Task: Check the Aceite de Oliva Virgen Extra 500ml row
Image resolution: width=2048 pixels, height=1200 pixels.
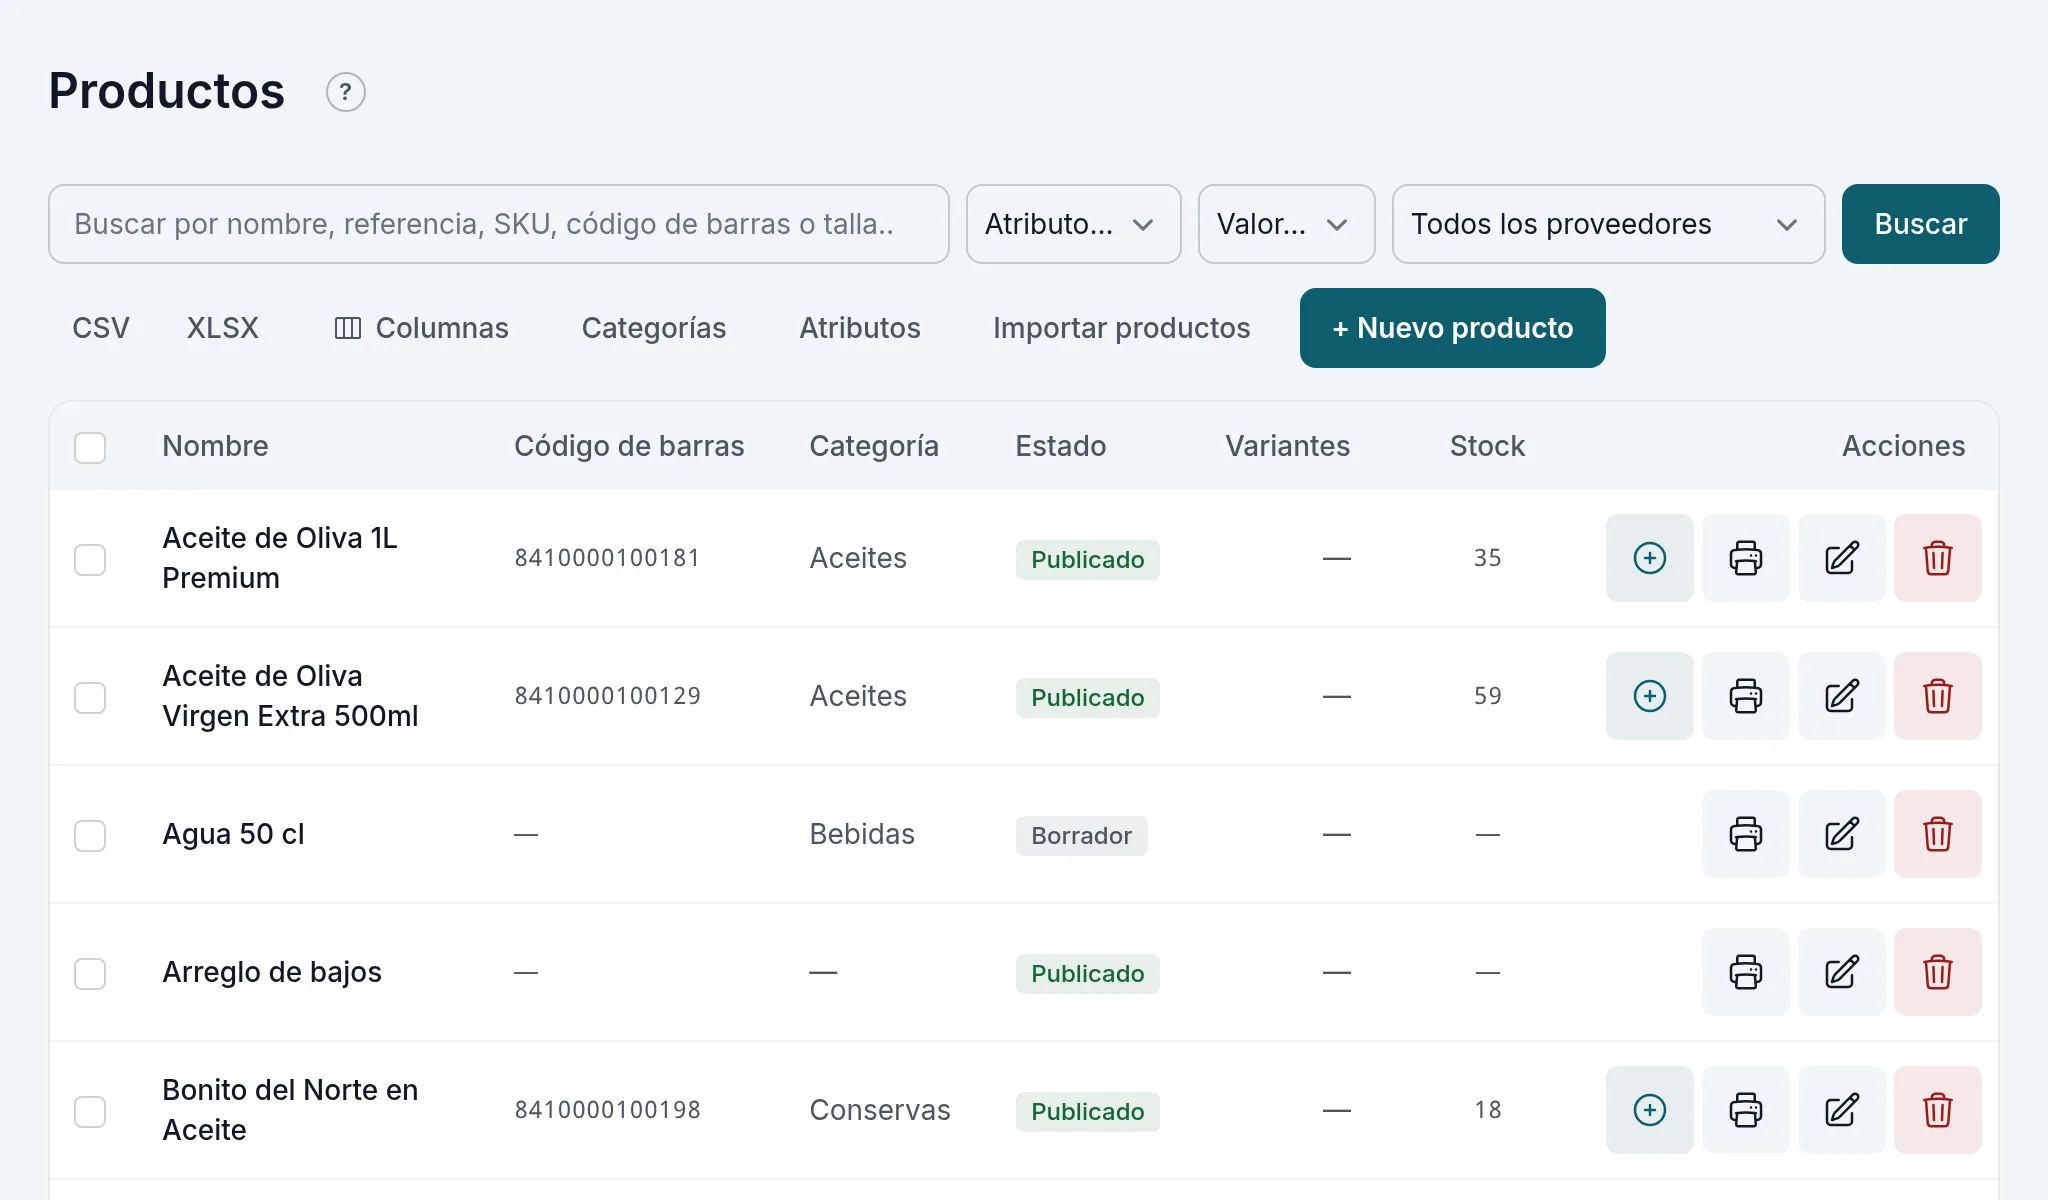Action: [x=90, y=697]
